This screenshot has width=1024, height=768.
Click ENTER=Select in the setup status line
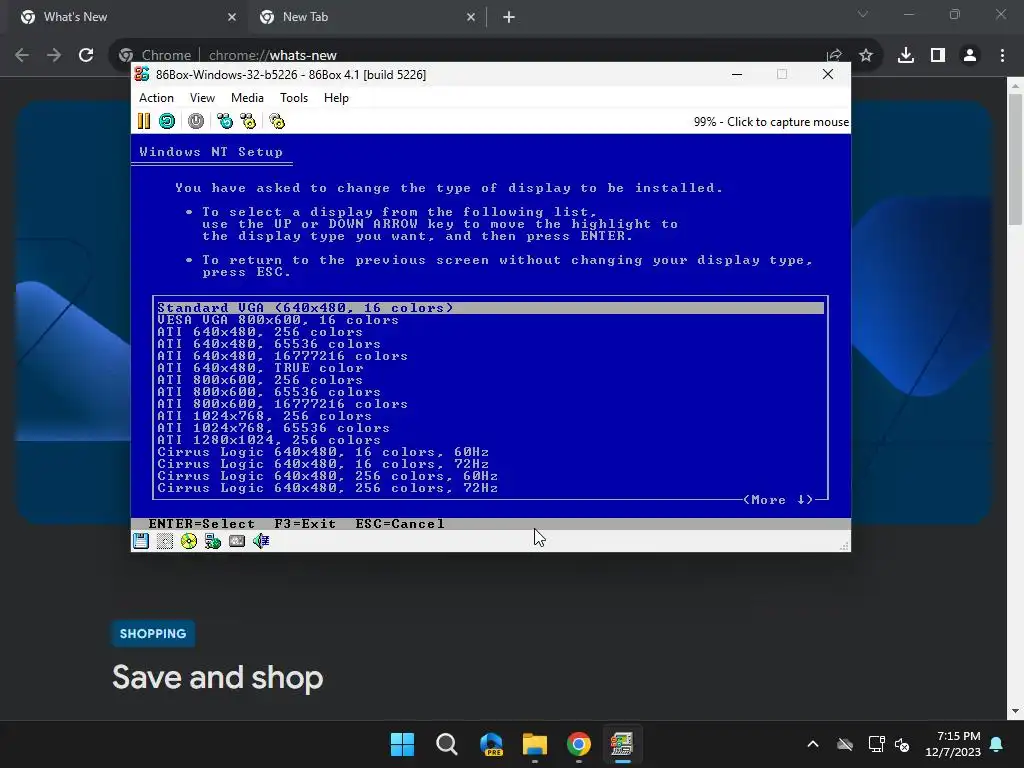(x=201, y=524)
